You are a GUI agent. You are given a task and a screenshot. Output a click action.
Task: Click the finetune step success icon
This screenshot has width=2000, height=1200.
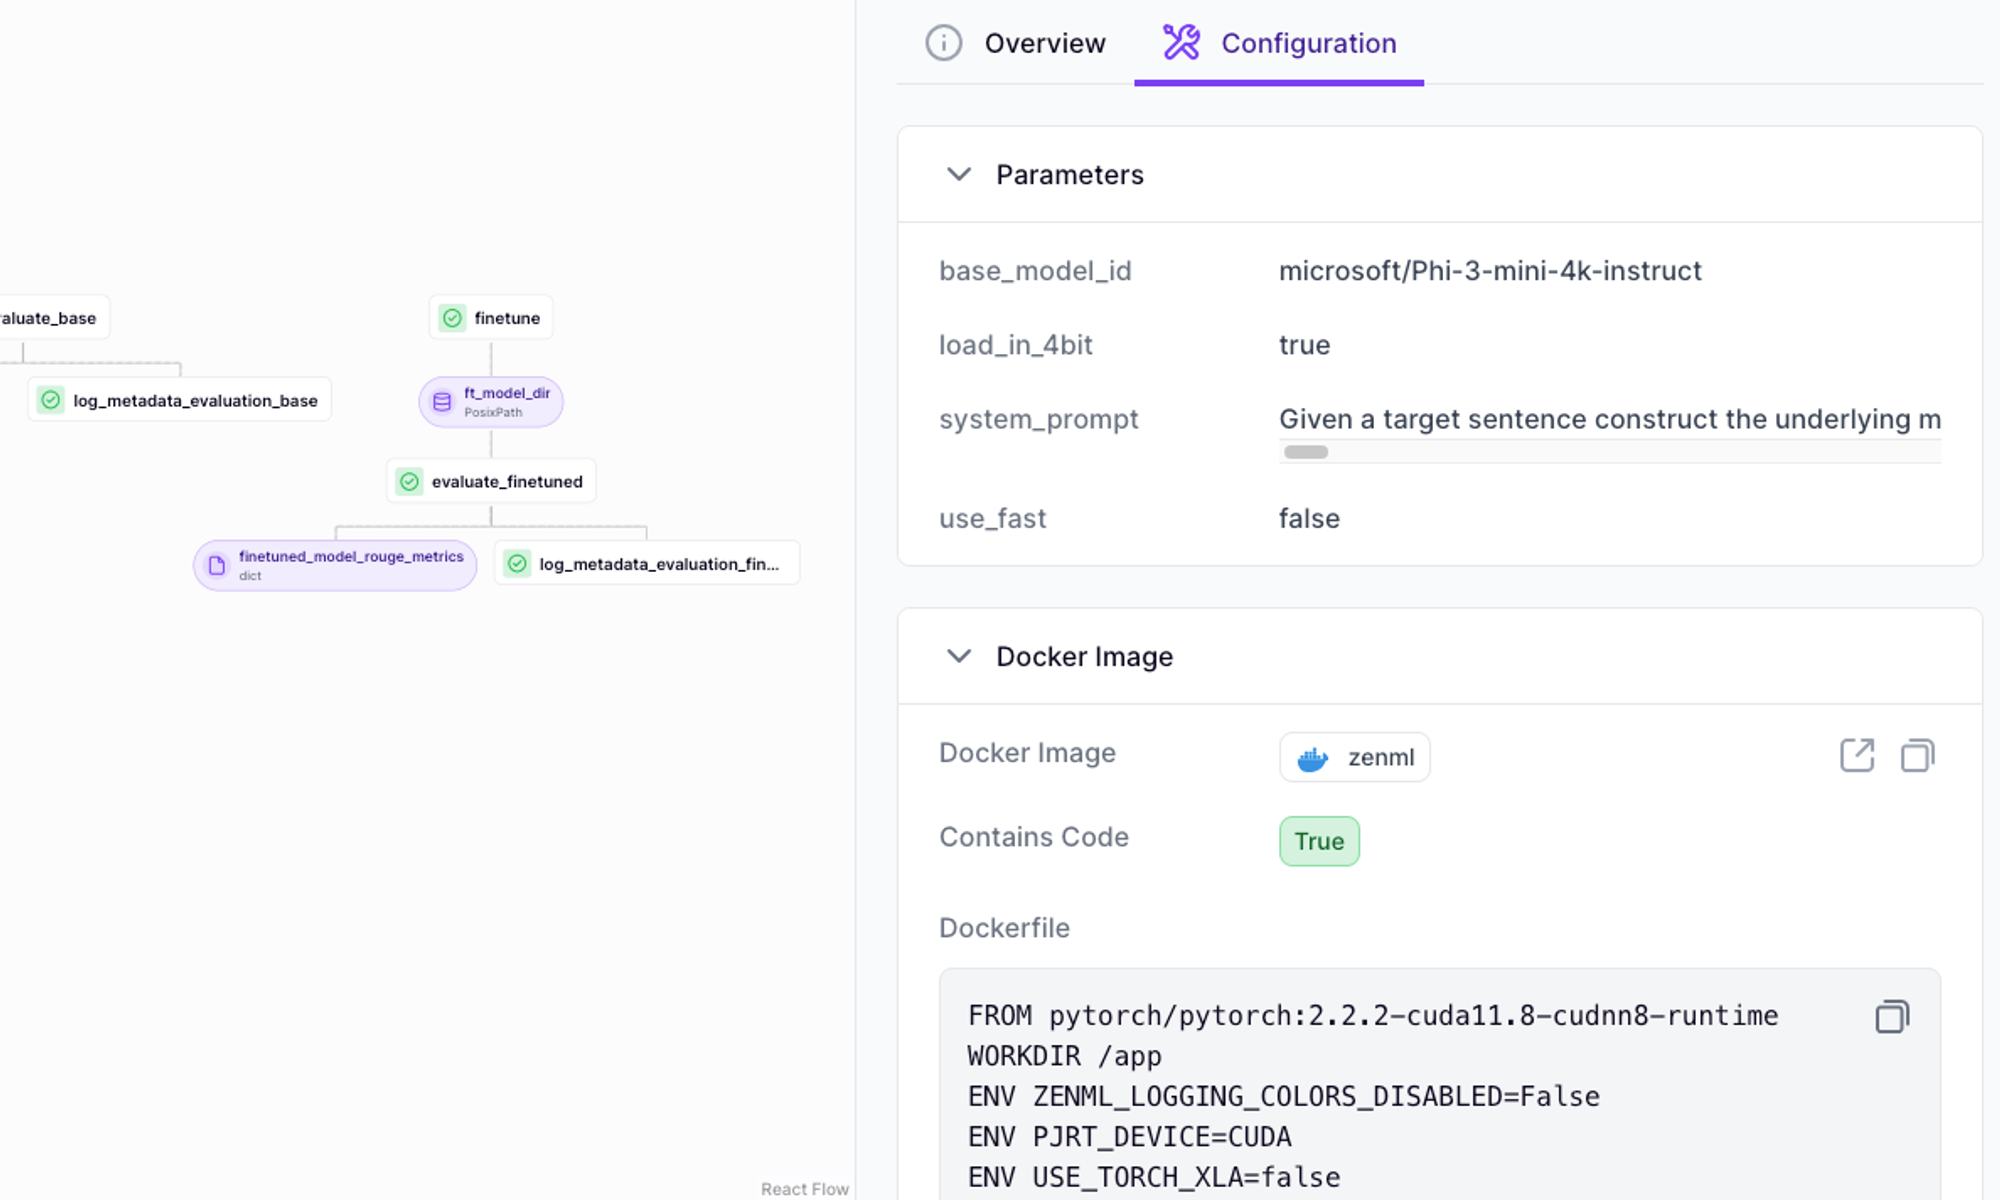click(453, 318)
